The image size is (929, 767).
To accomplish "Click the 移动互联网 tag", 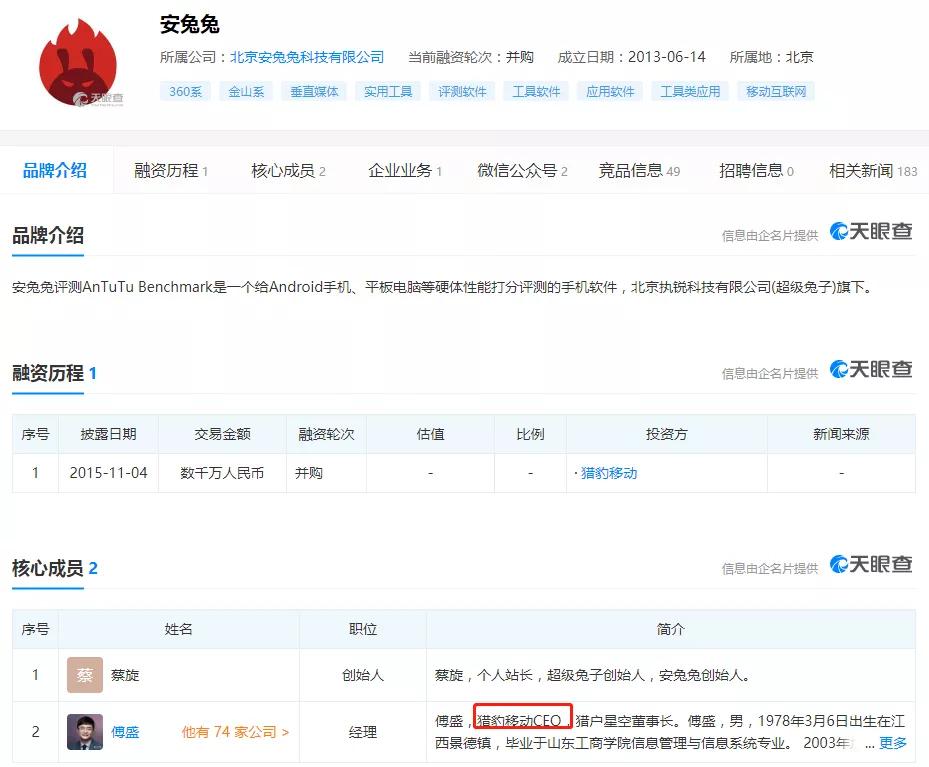I will [776, 91].
